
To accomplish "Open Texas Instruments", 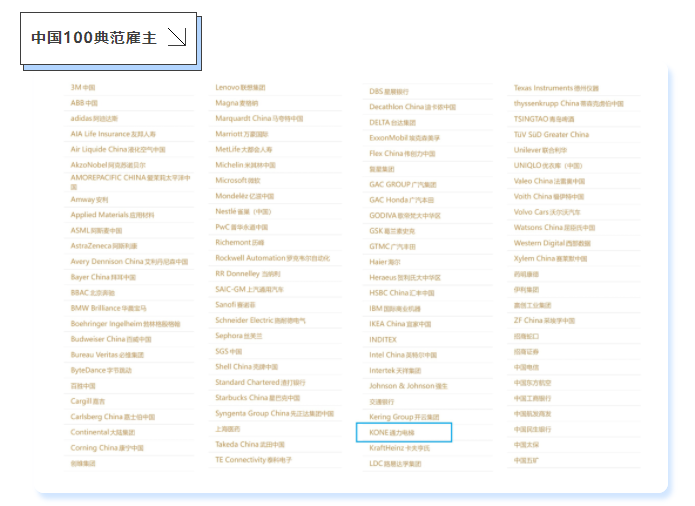I will 556,88.
